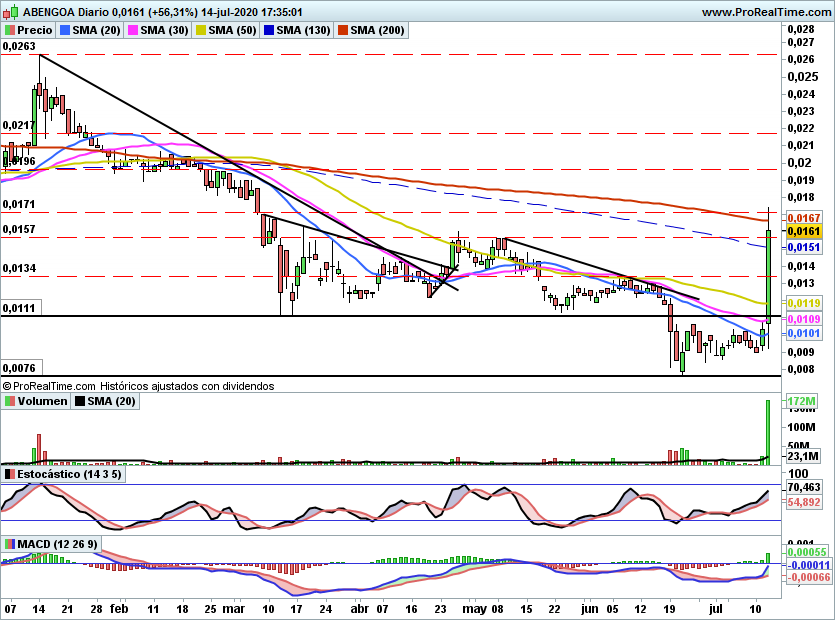The width and height of the screenshot is (835, 620).
Task: Click the Estocástico indicator icon
Action: (x=10, y=474)
